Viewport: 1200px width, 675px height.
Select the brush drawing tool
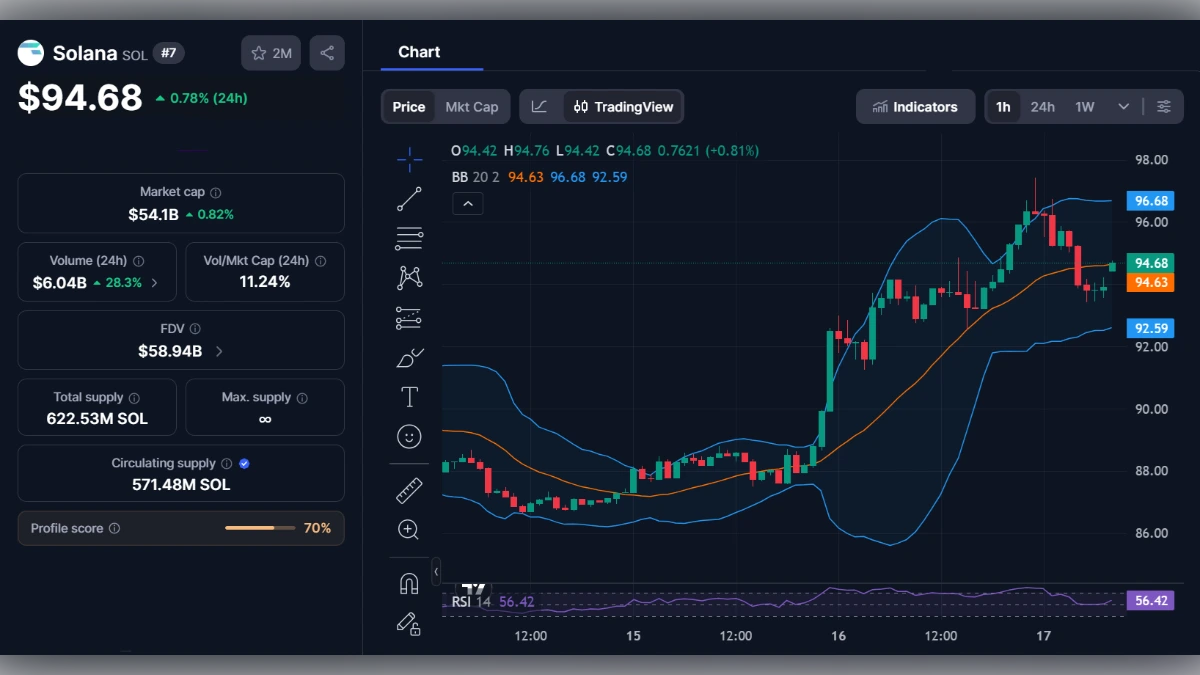tap(409, 357)
